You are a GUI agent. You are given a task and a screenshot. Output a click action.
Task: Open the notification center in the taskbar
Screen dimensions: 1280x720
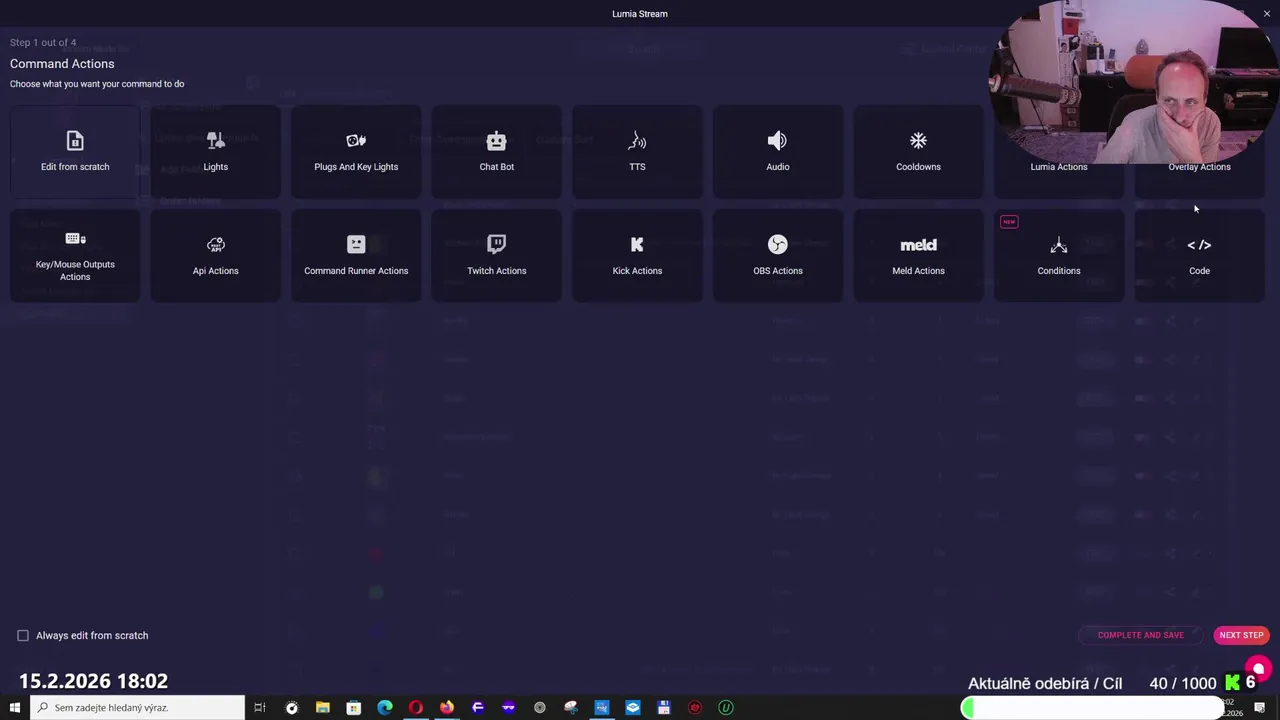coord(1260,708)
